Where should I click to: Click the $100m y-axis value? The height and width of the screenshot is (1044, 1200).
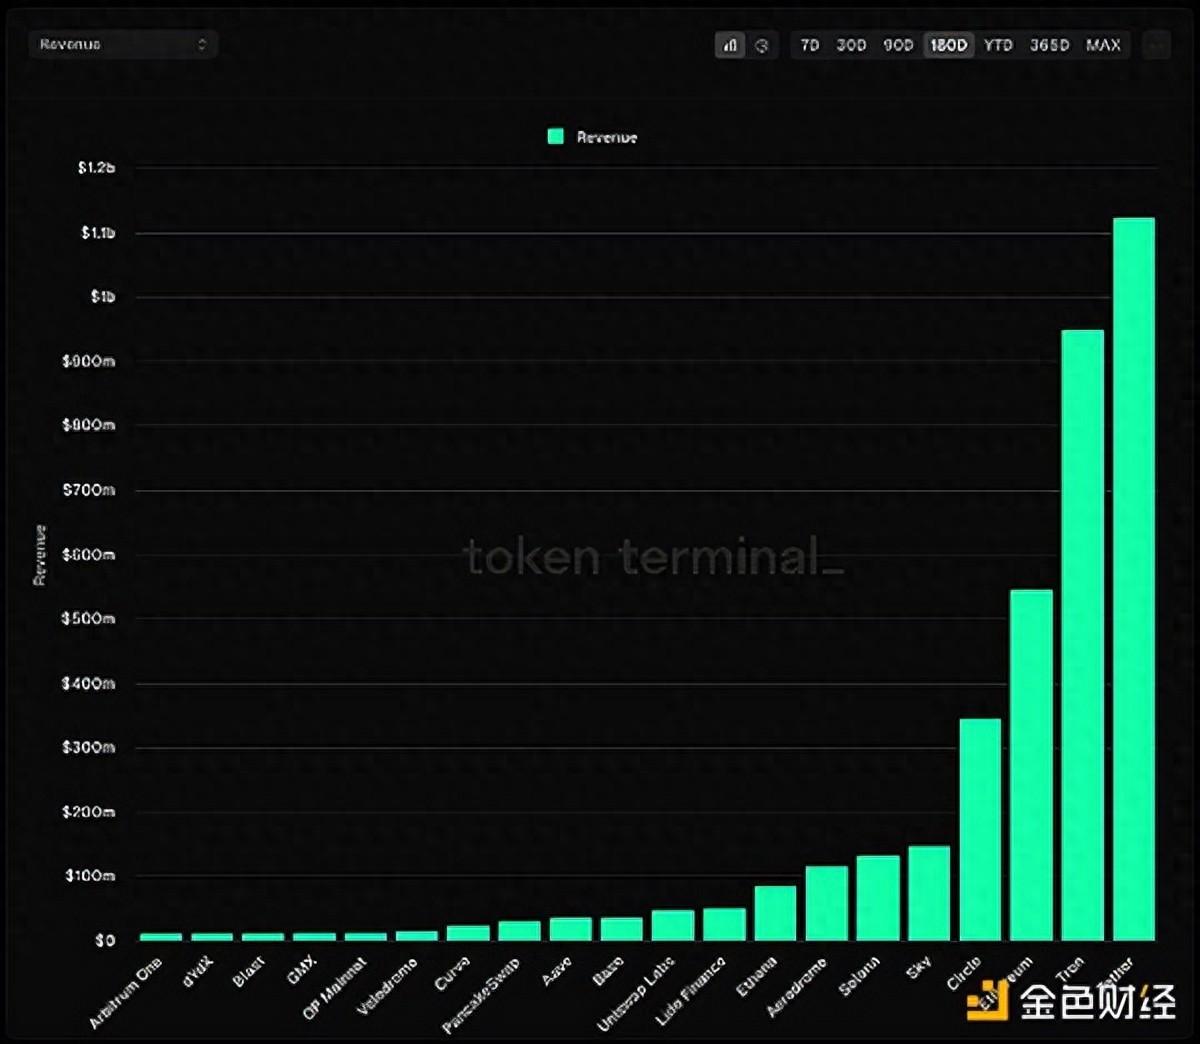pos(89,876)
